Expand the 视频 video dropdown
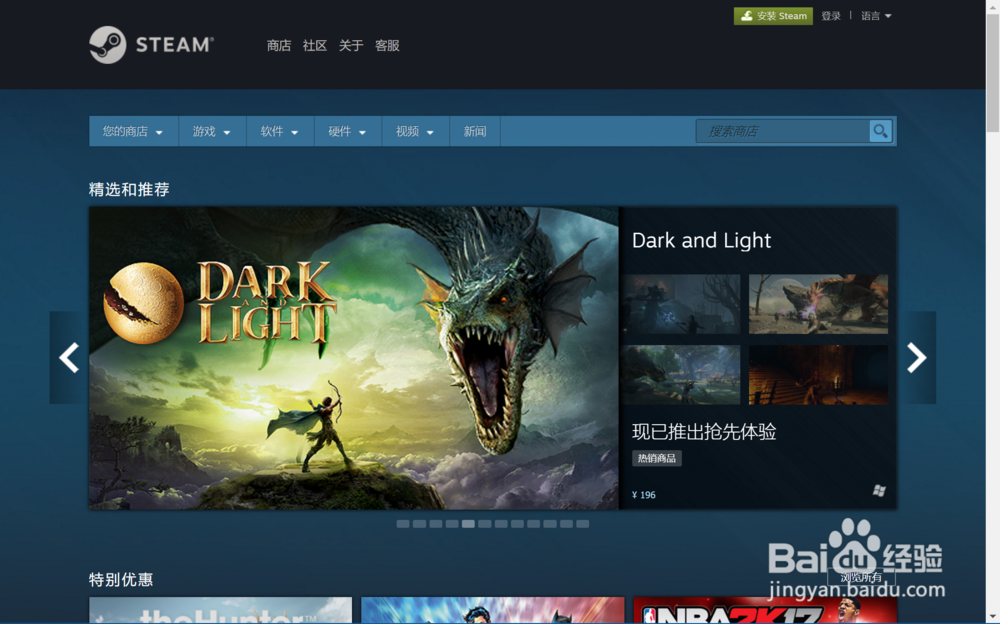Viewport: 1000px width, 624px height. pyautogui.click(x=415, y=131)
